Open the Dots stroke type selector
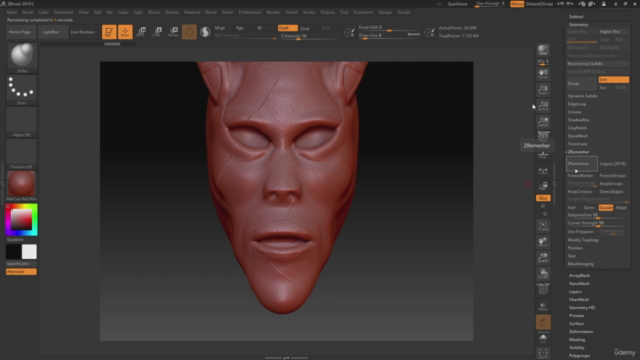Image resolution: width=640 pixels, height=360 pixels. click(22, 90)
